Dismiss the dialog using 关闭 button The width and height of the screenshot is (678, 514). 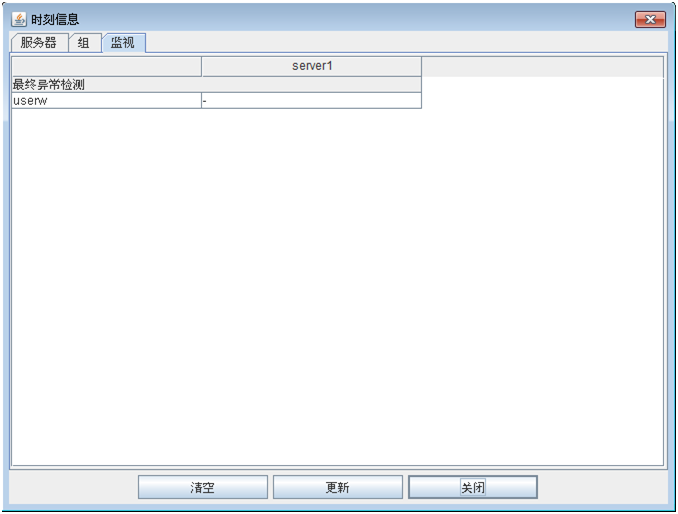[x=472, y=487]
